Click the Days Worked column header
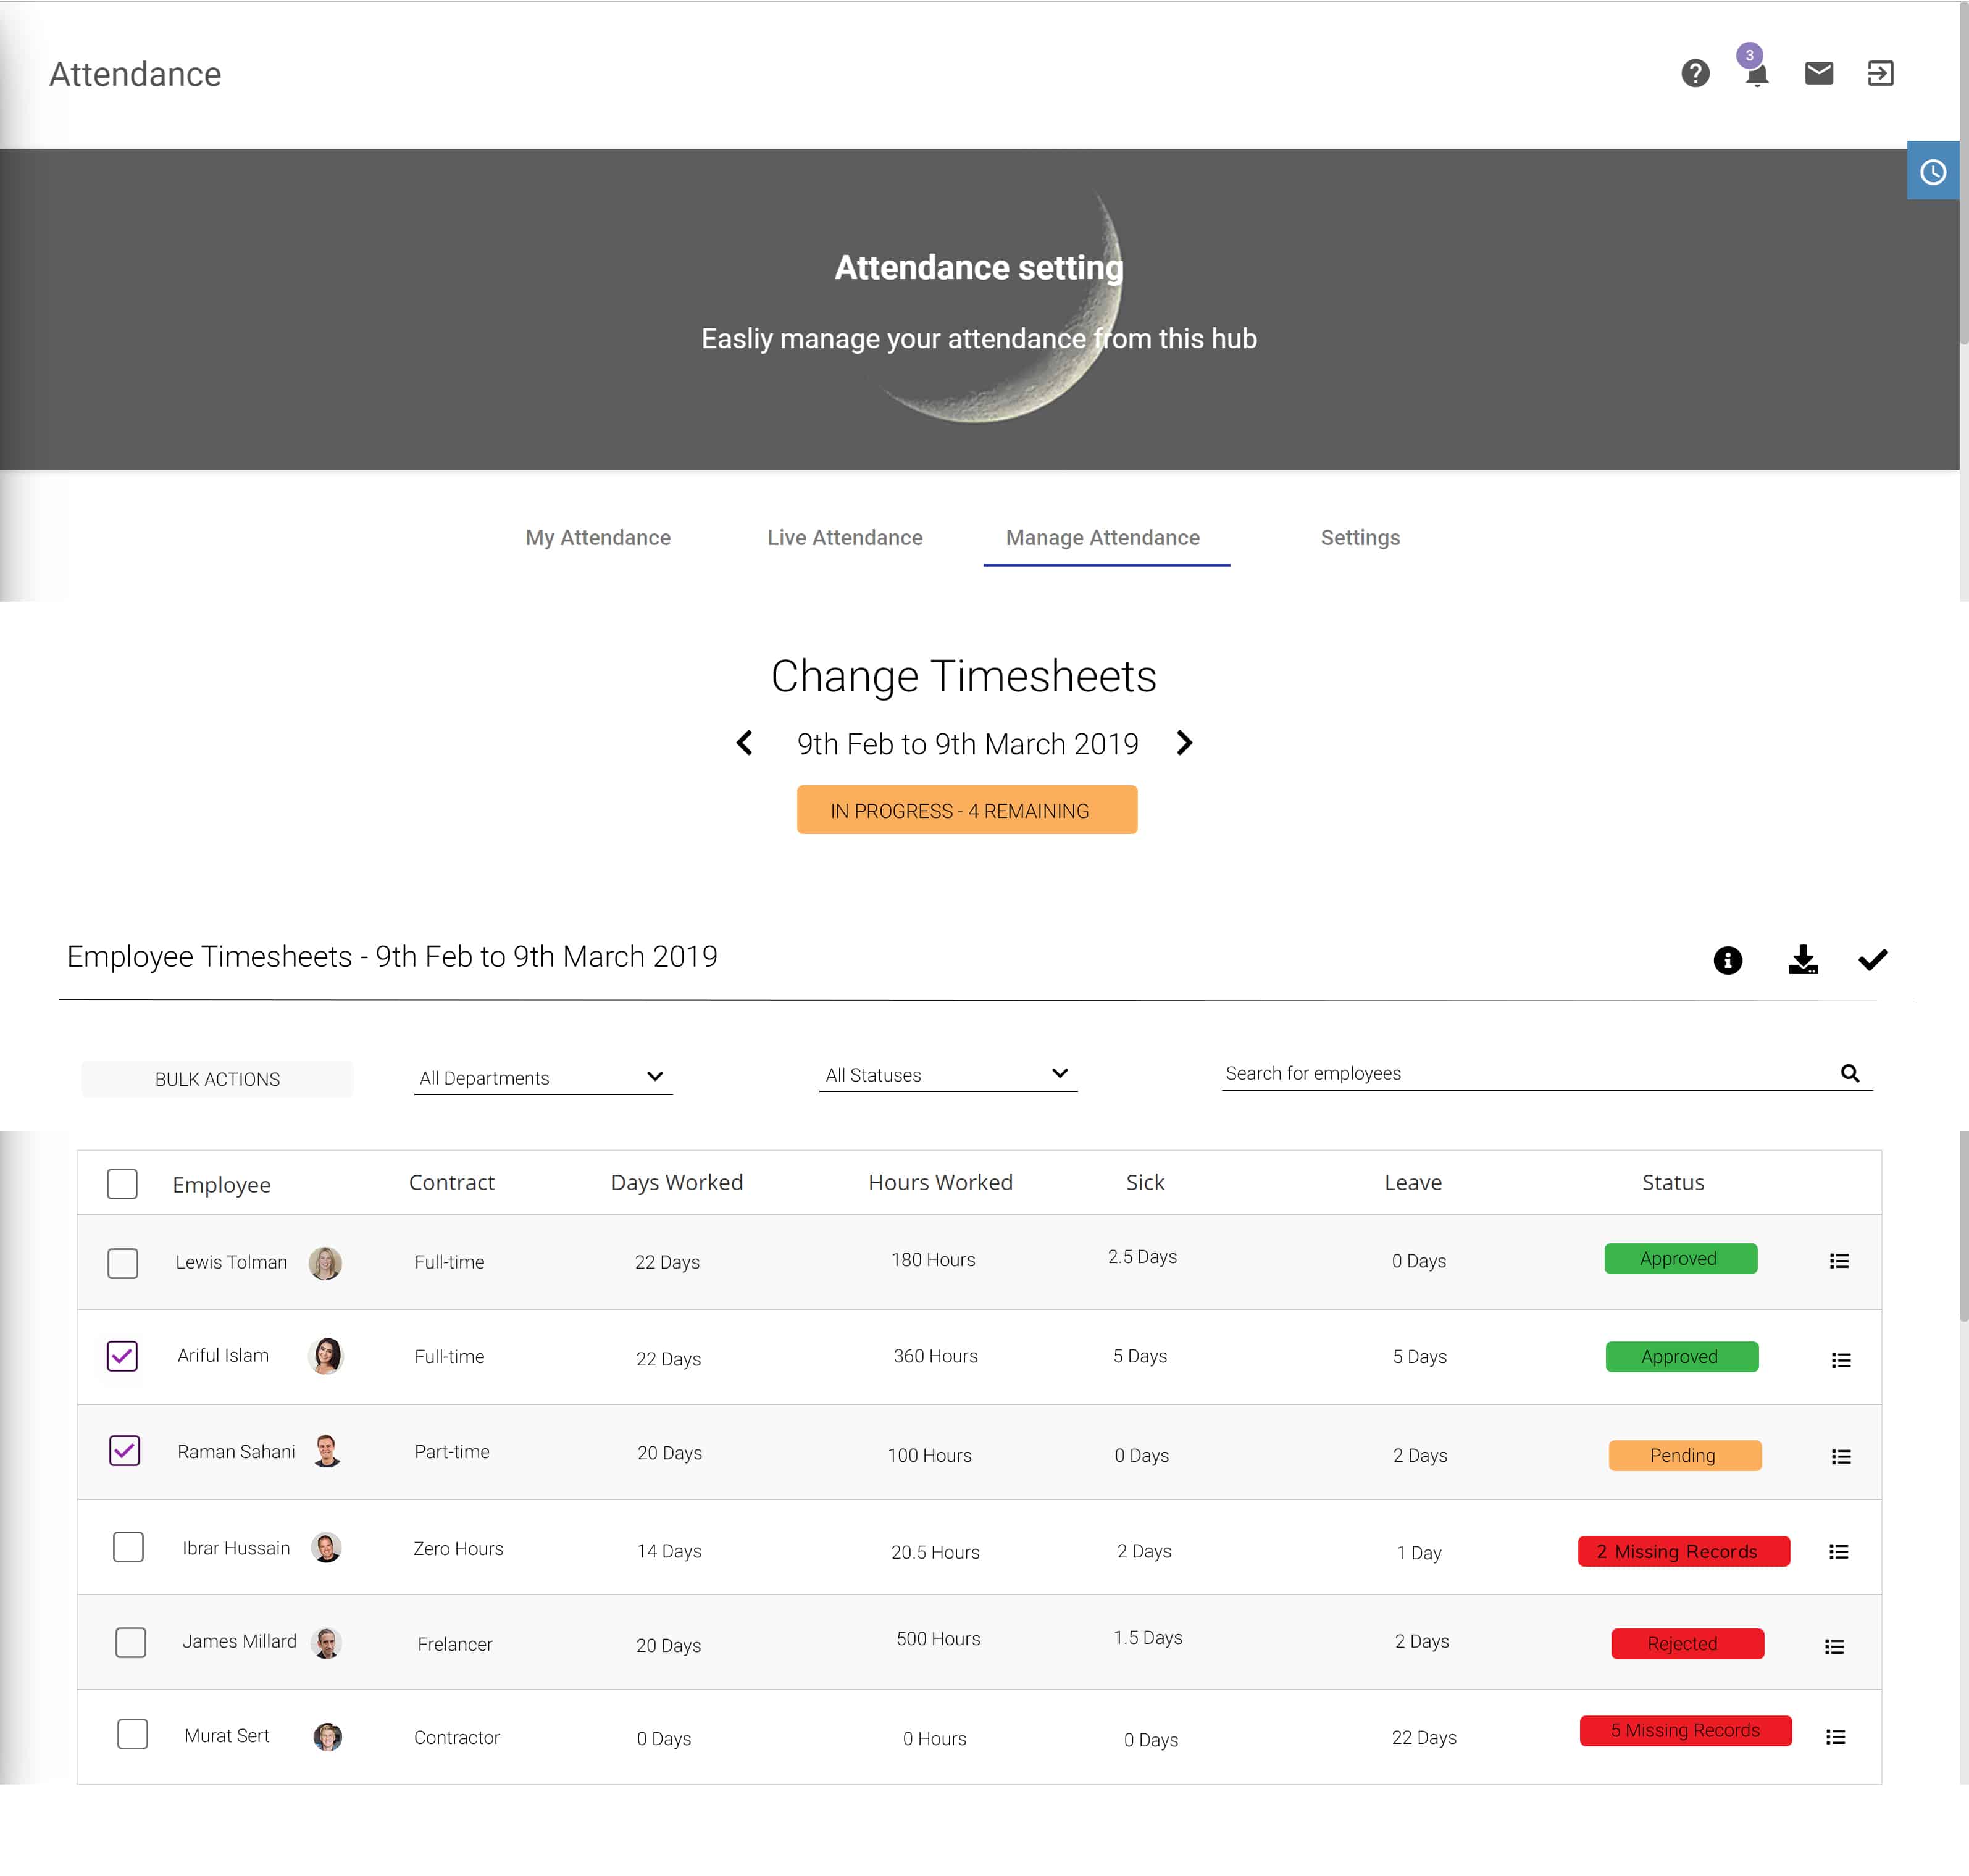Viewport: 1969px width, 1876px height. click(x=677, y=1183)
